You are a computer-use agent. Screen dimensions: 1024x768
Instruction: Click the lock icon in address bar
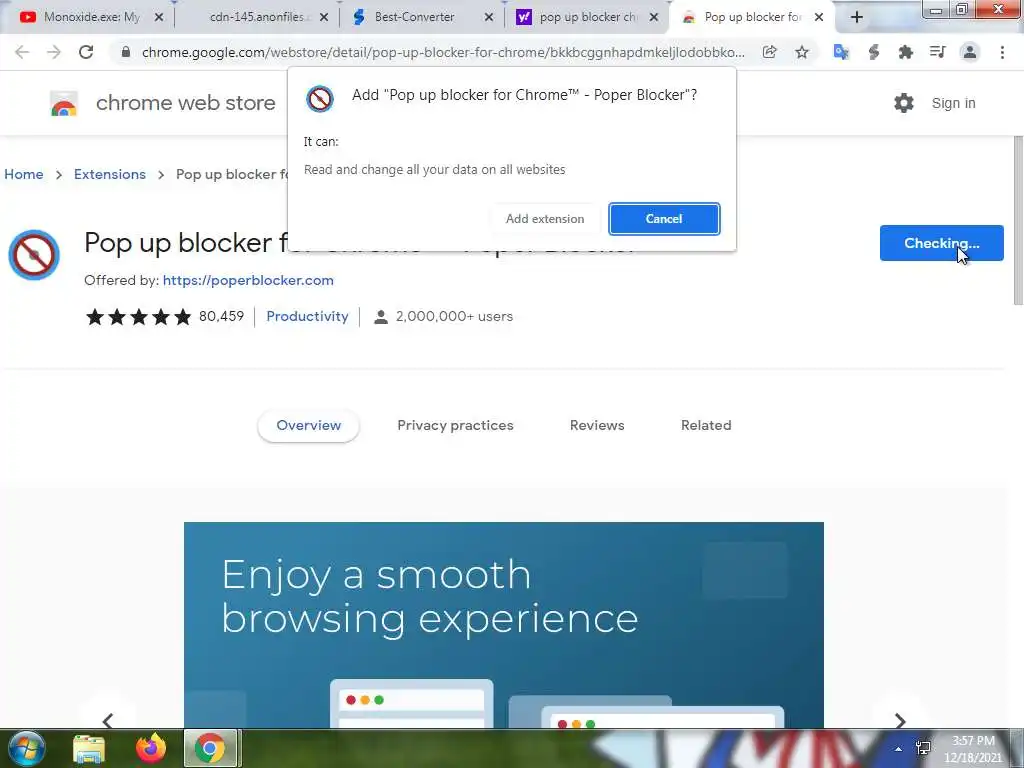(126, 52)
